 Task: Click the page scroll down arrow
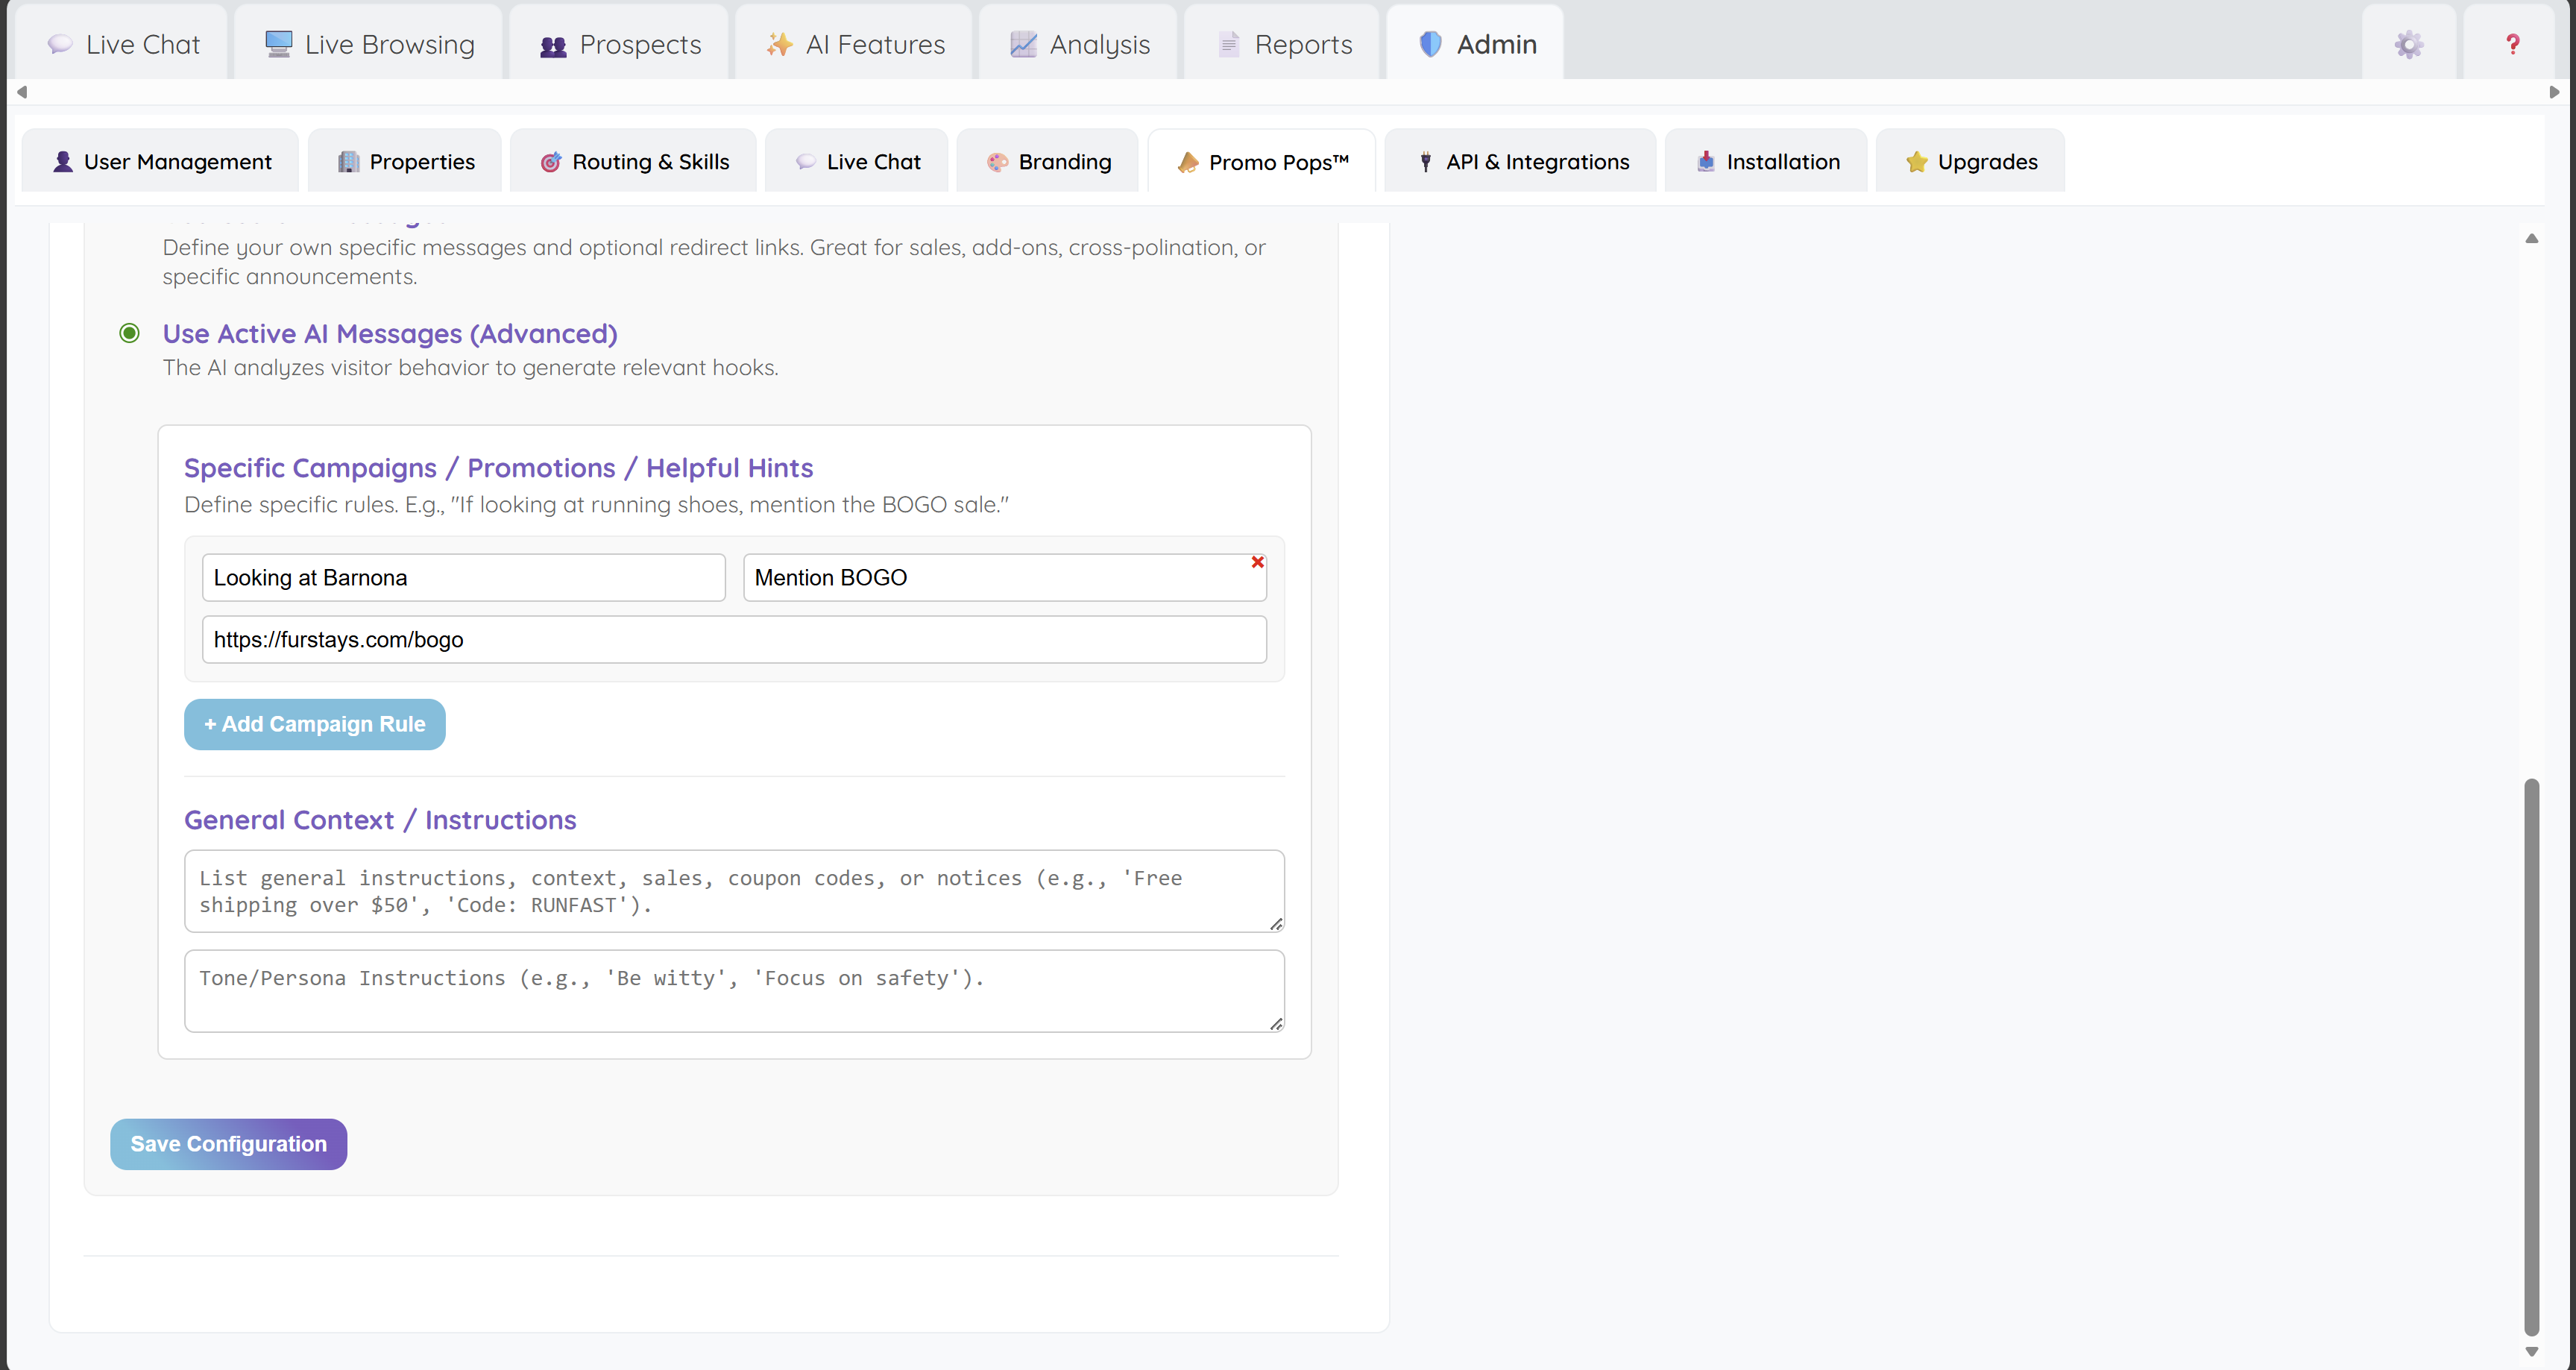(2531, 1351)
